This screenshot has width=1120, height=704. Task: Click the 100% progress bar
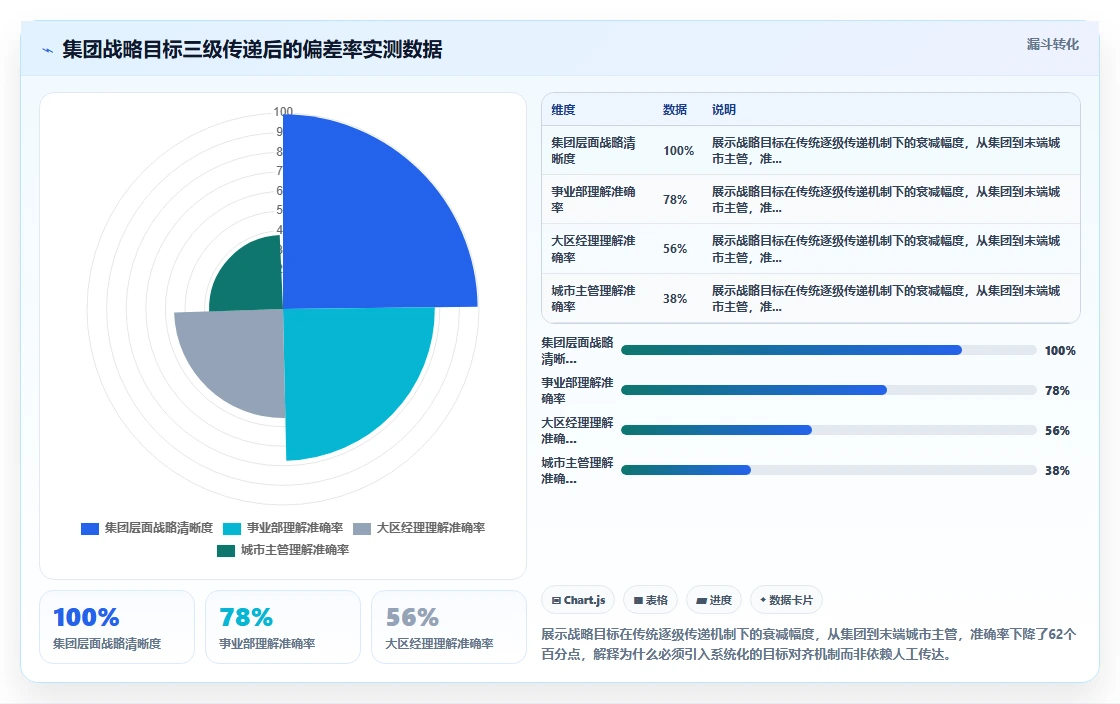tap(829, 350)
